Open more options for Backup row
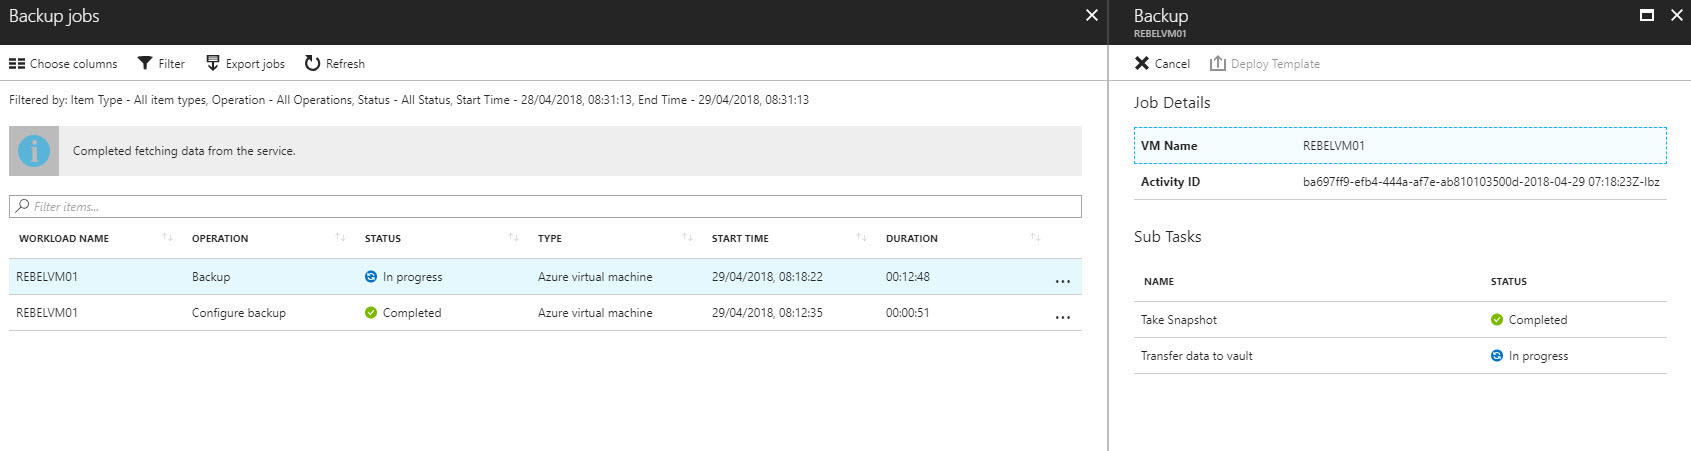1691x451 pixels. 1062,282
